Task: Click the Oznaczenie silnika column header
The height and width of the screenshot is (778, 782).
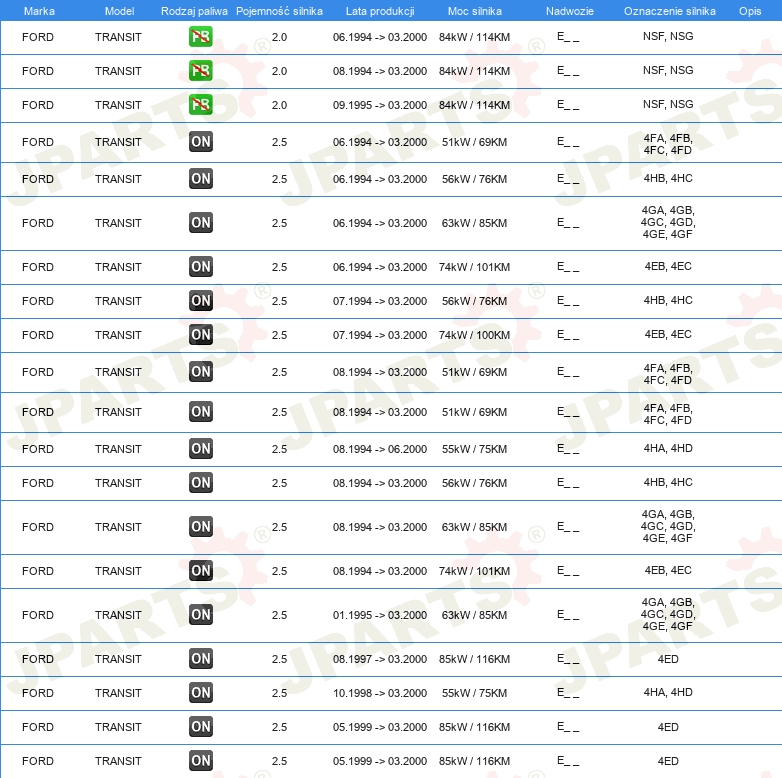Action: [x=669, y=11]
